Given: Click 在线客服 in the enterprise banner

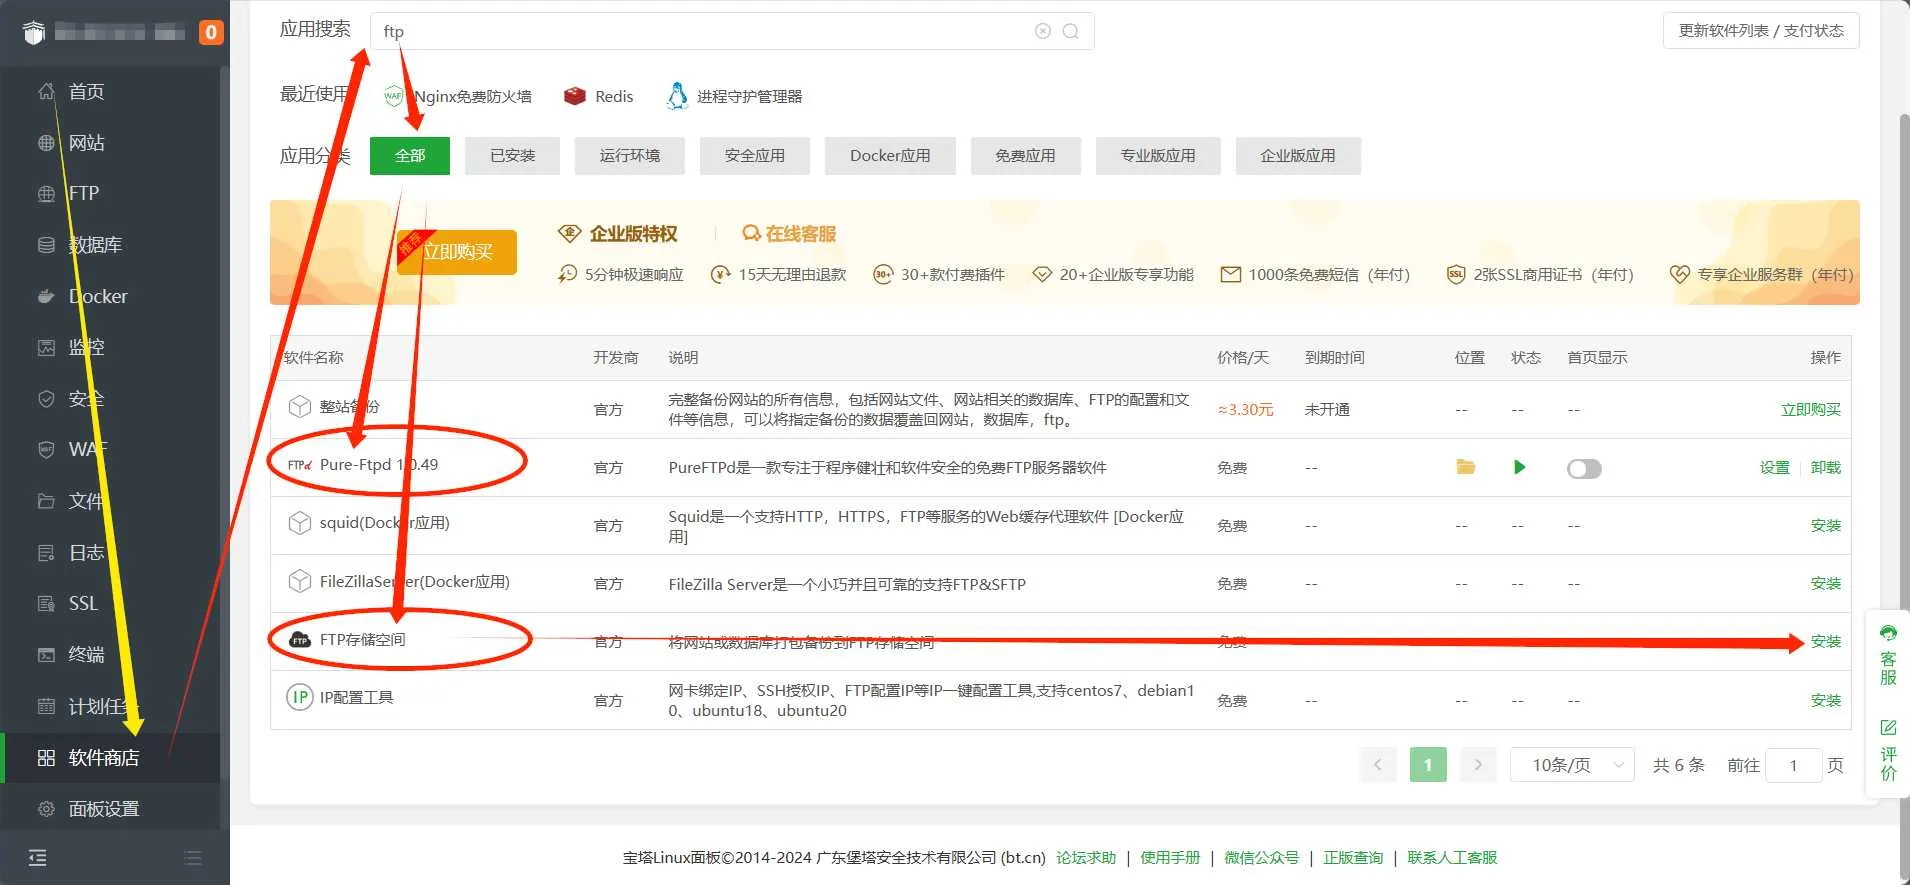Looking at the screenshot, I should 789,233.
